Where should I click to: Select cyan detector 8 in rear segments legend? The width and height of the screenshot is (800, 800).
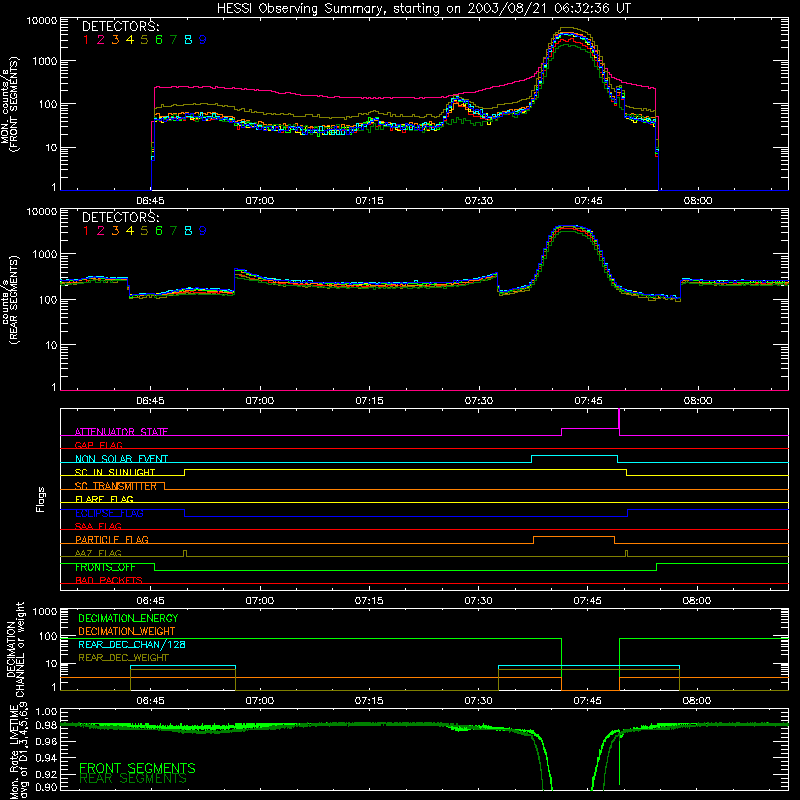pyautogui.click(x=188, y=231)
